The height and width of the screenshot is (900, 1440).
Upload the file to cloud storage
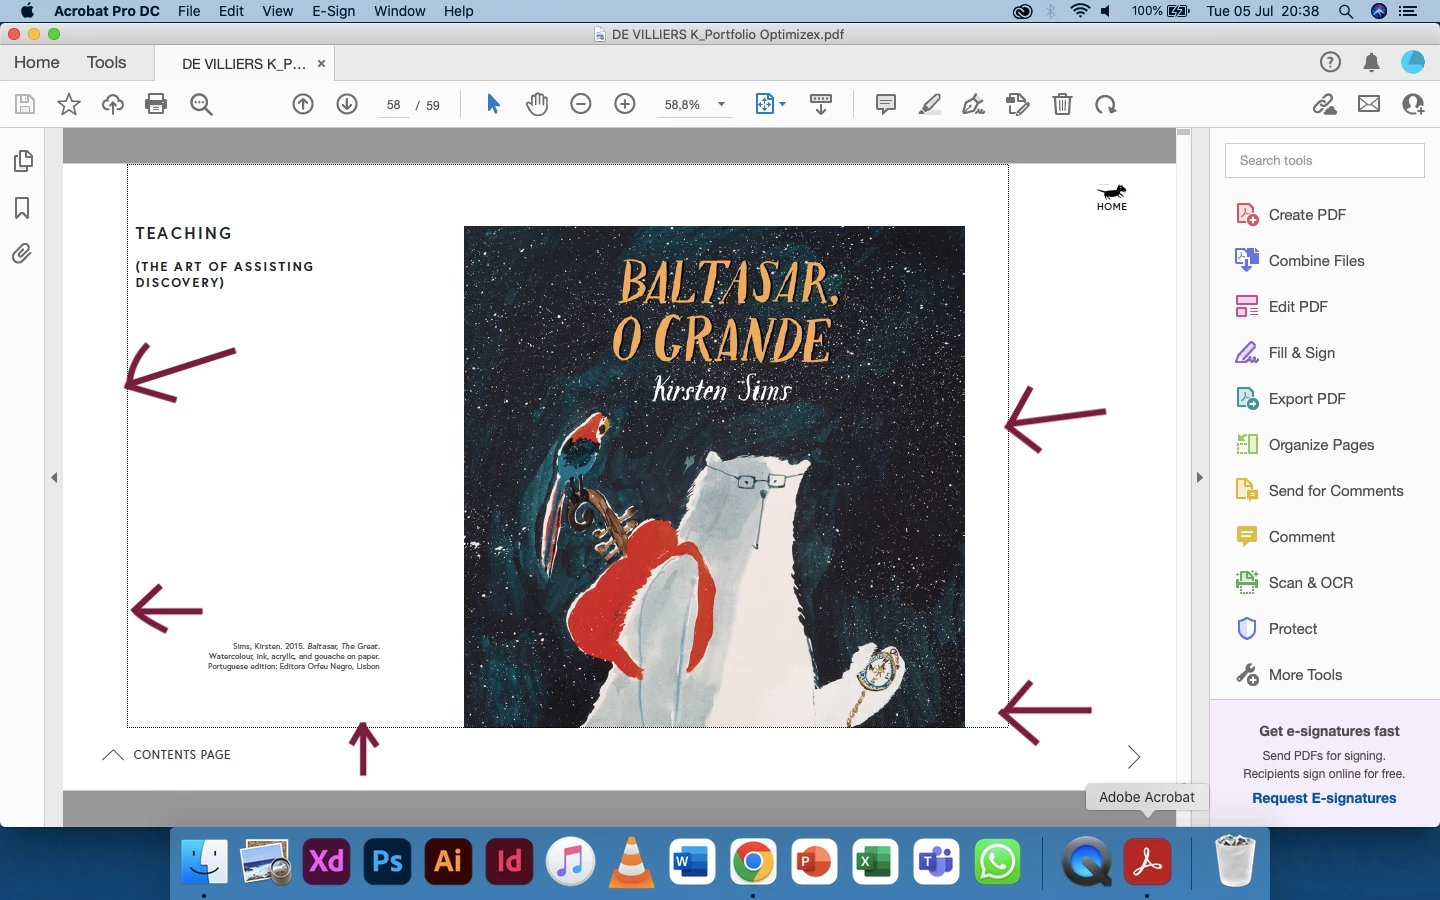click(113, 104)
